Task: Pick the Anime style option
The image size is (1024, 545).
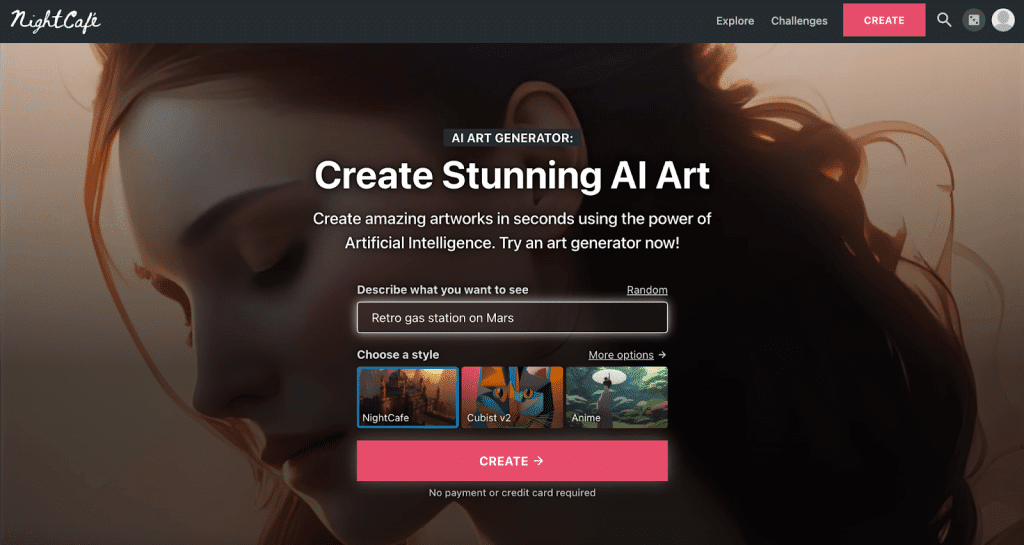Action: (617, 397)
